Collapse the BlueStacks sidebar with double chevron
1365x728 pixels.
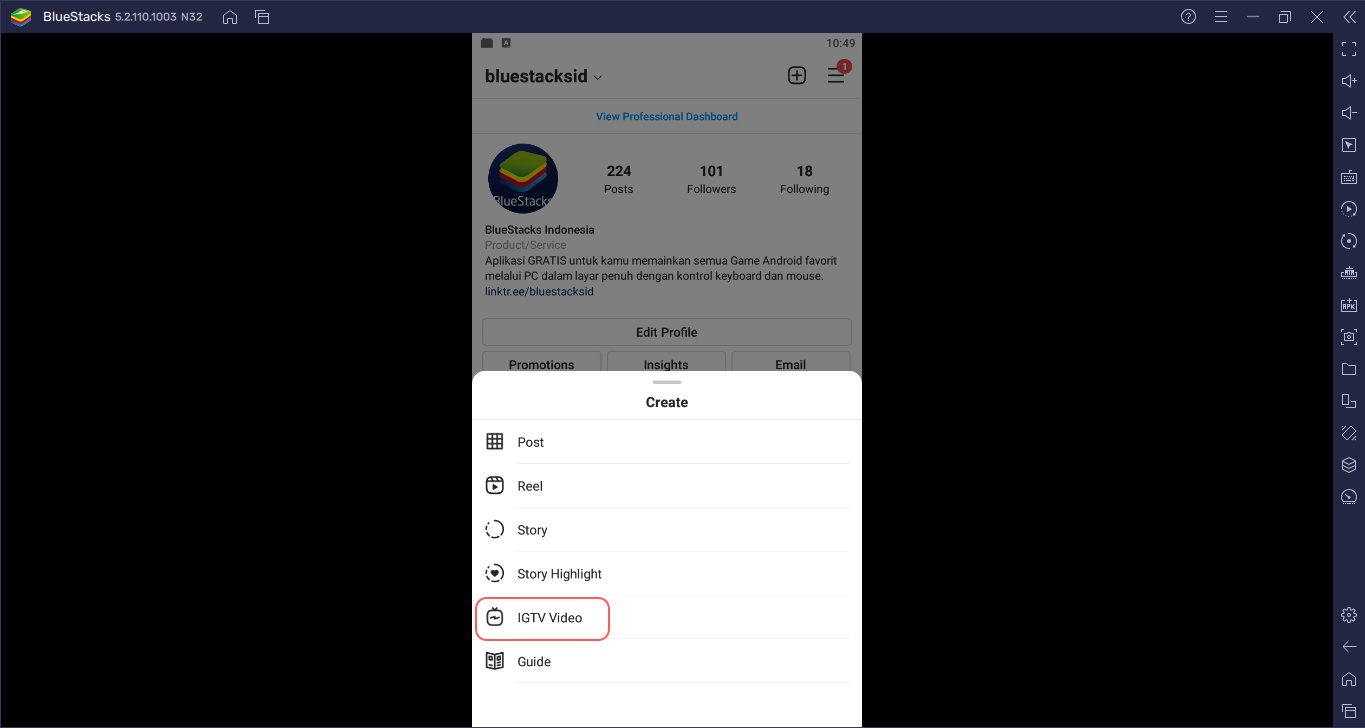tap(1348, 17)
